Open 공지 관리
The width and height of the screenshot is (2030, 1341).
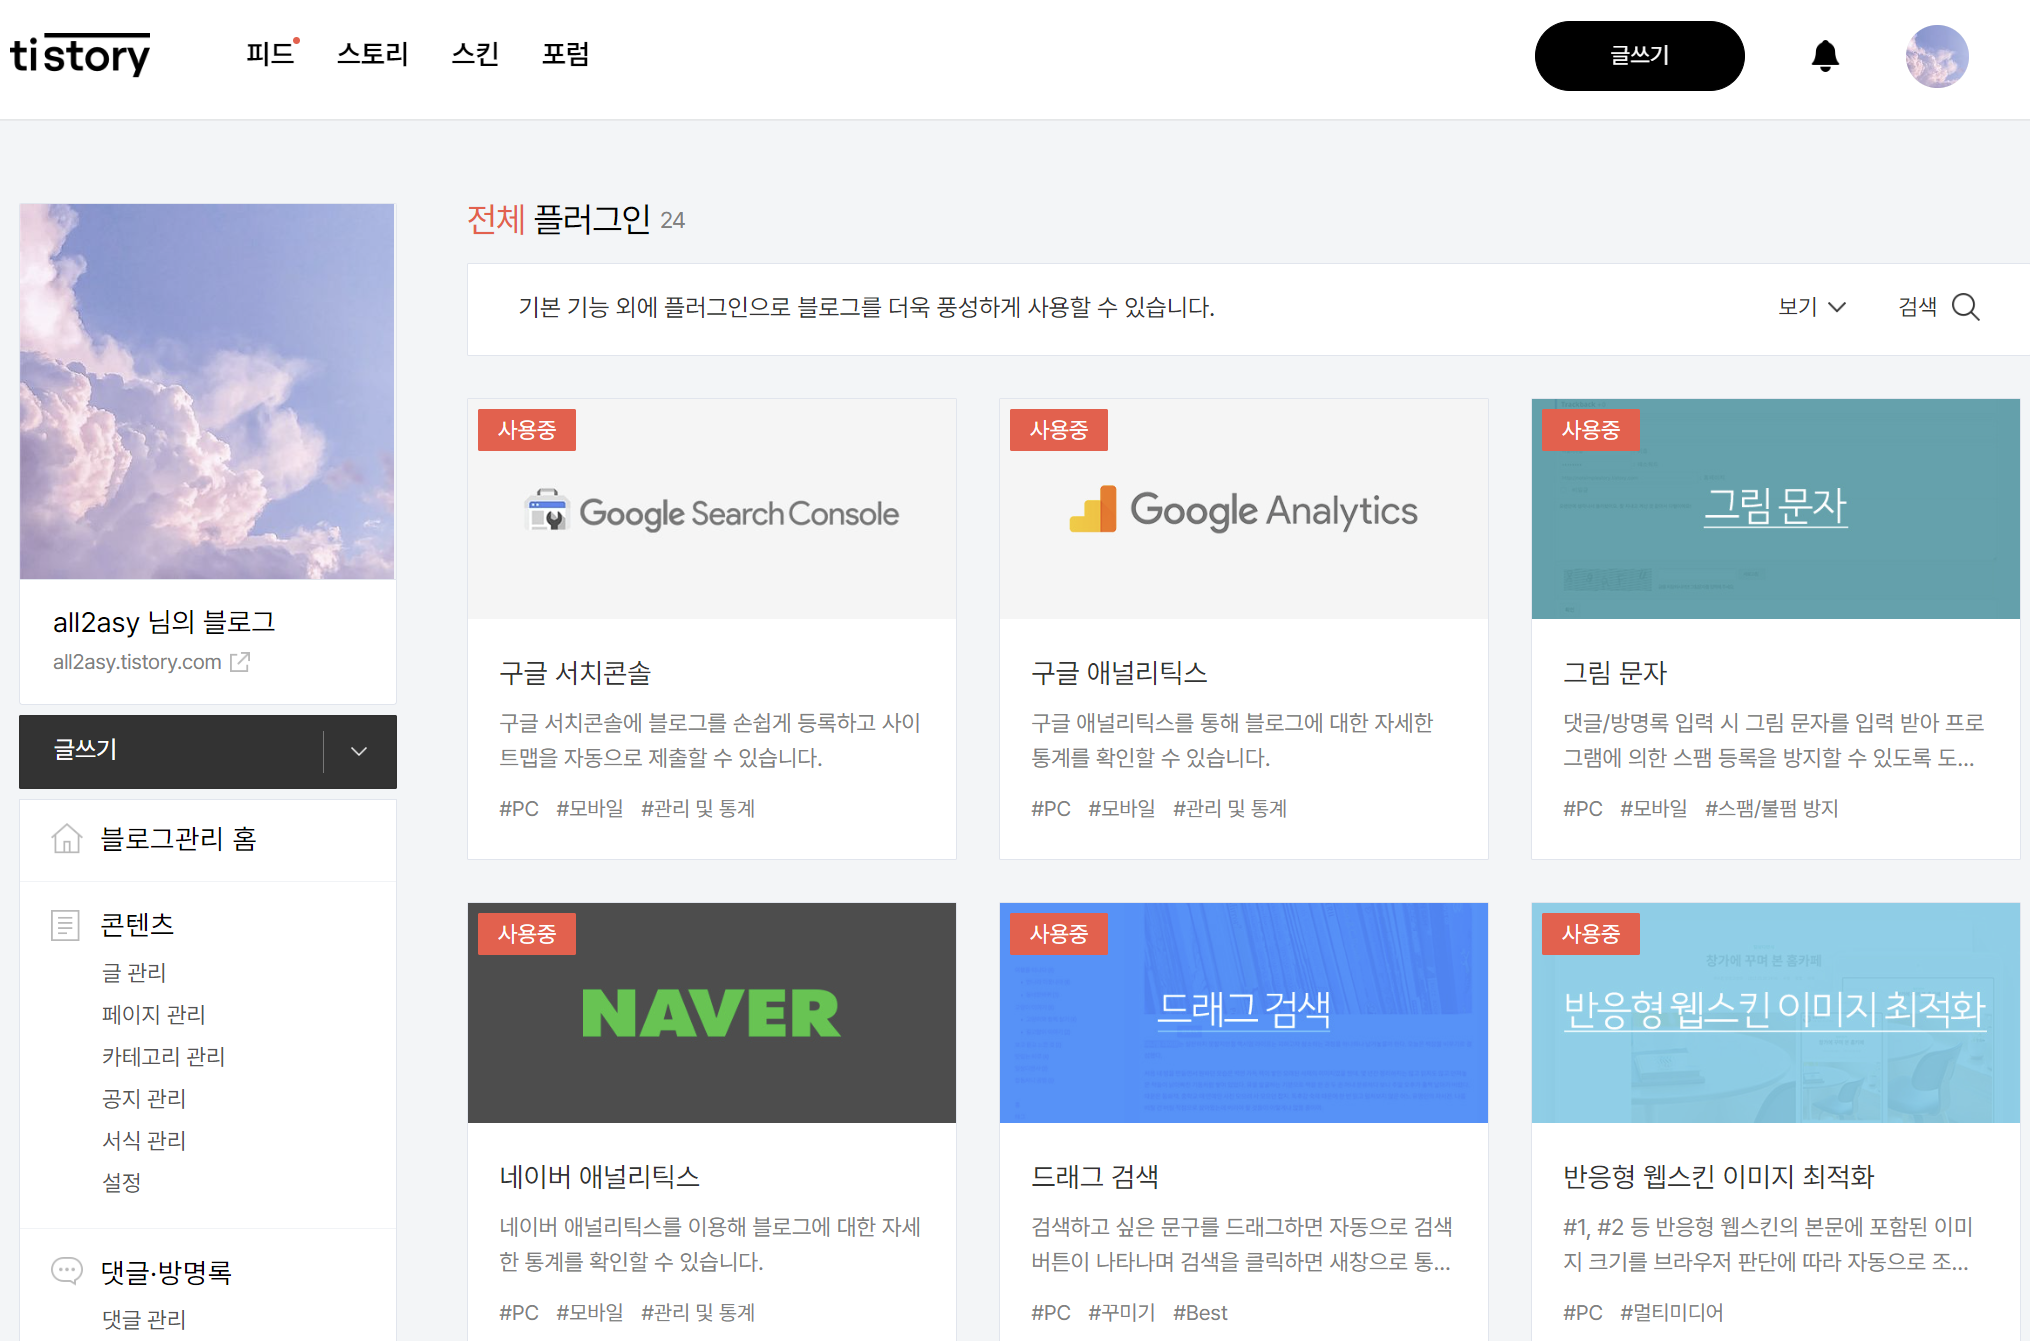tap(144, 1098)
